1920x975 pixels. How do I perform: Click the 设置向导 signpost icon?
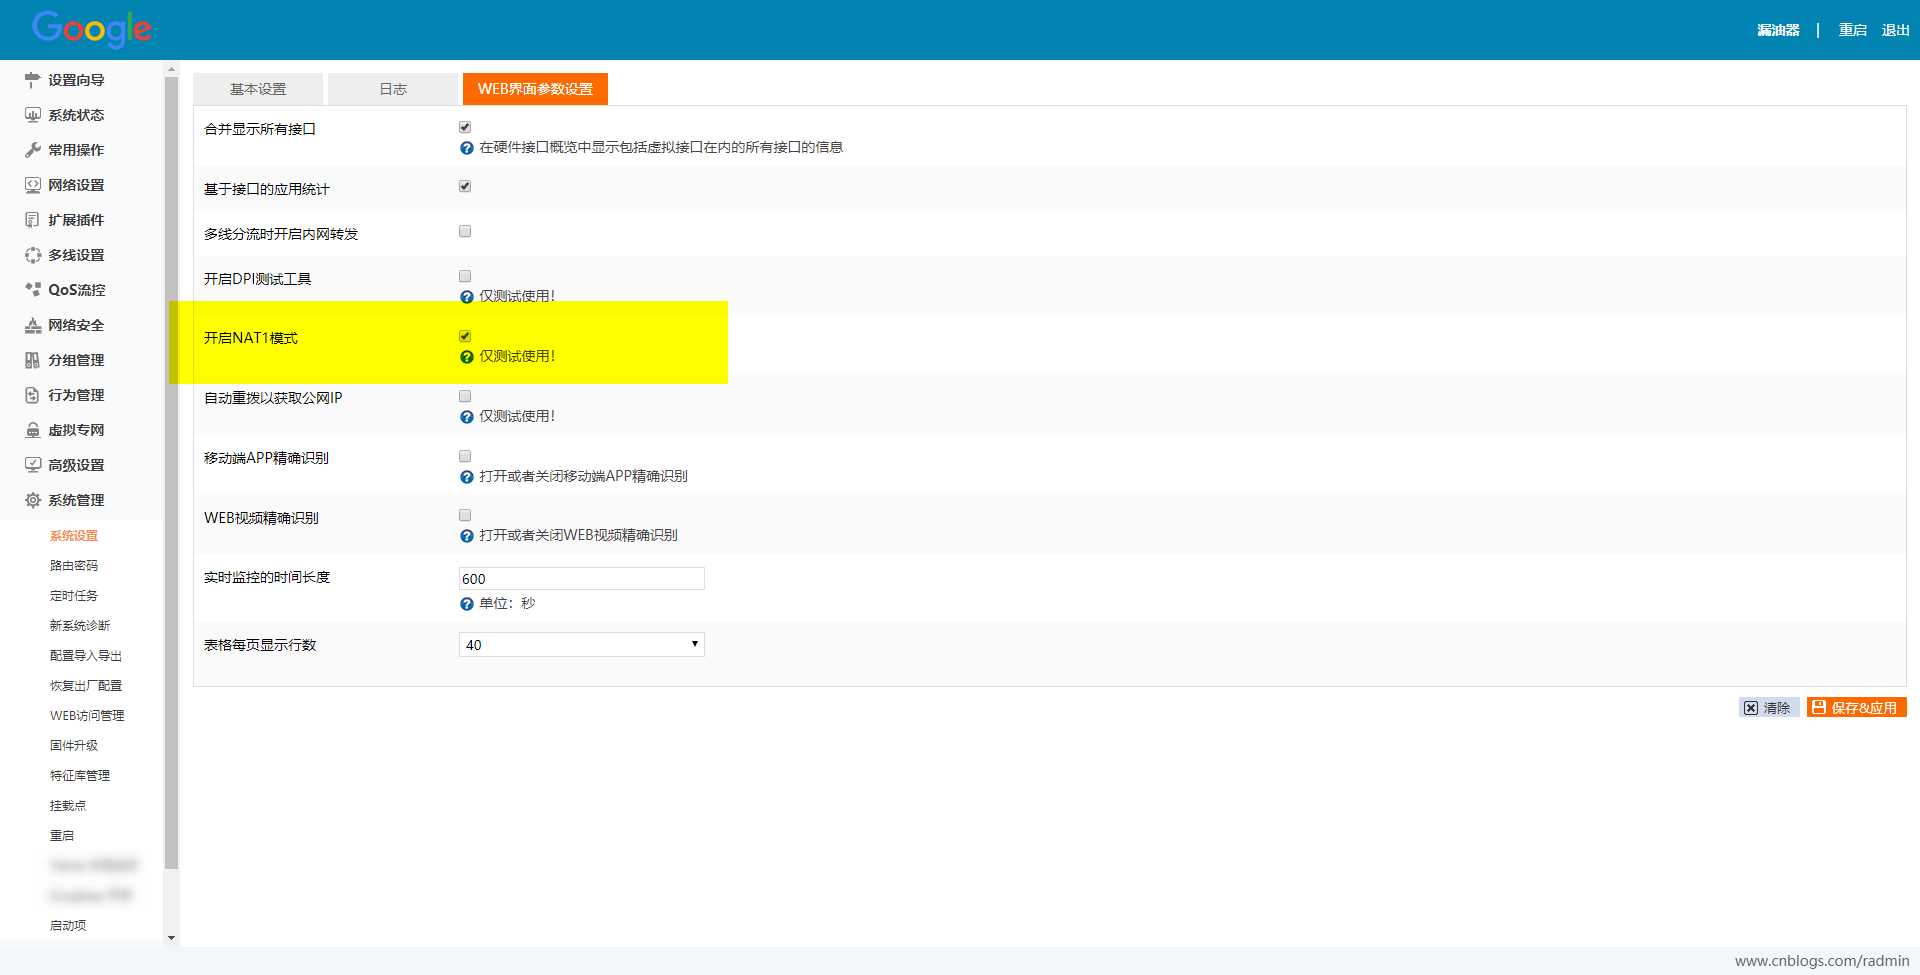pos(32,80)
